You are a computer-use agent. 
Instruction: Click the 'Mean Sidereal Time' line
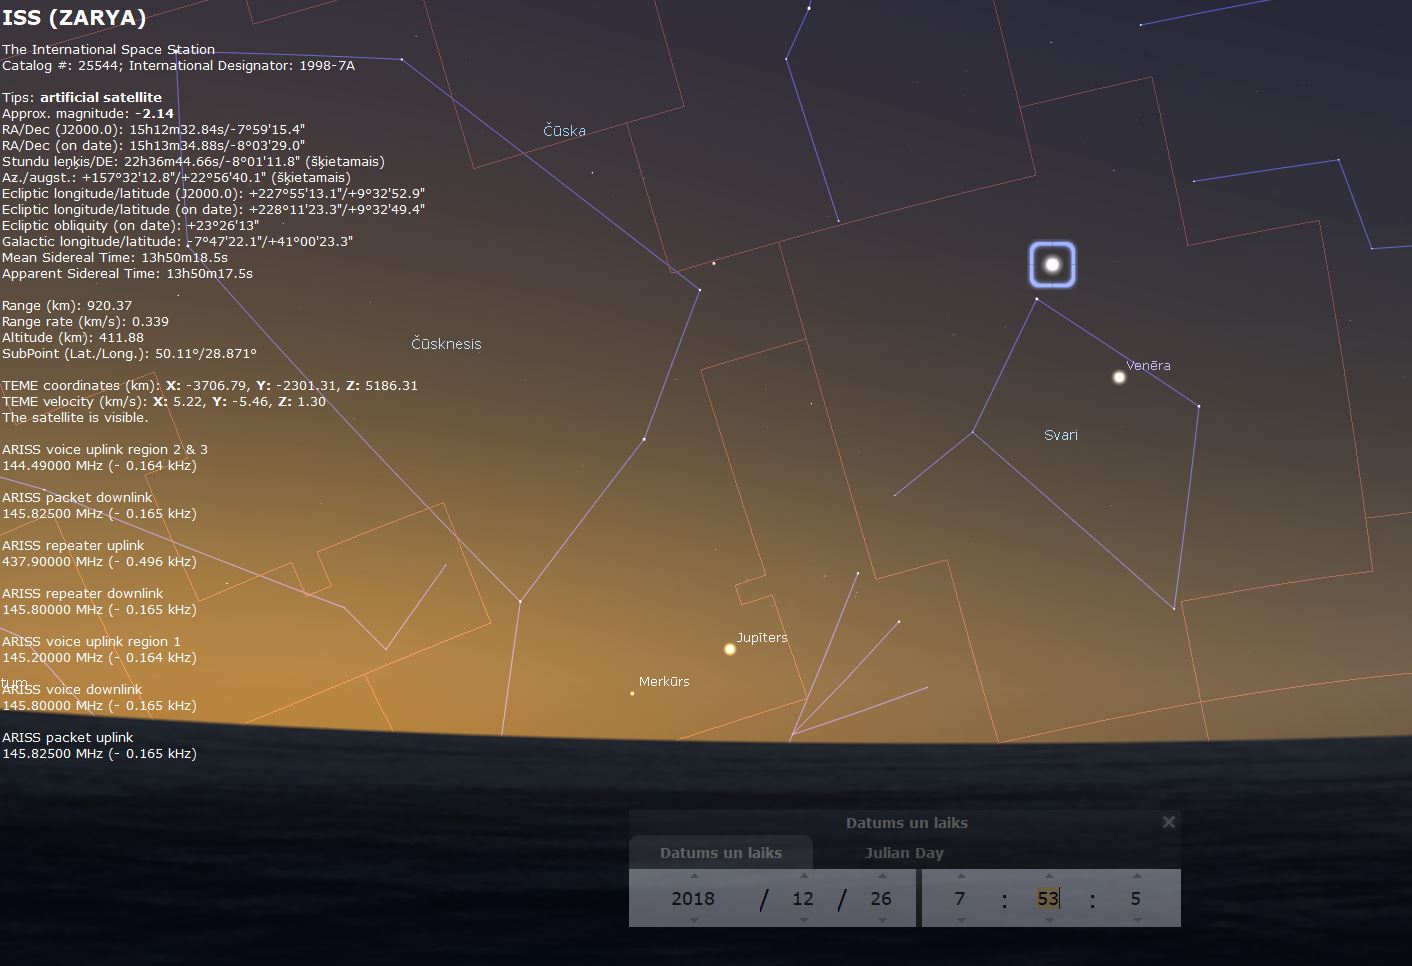[115, 257]
